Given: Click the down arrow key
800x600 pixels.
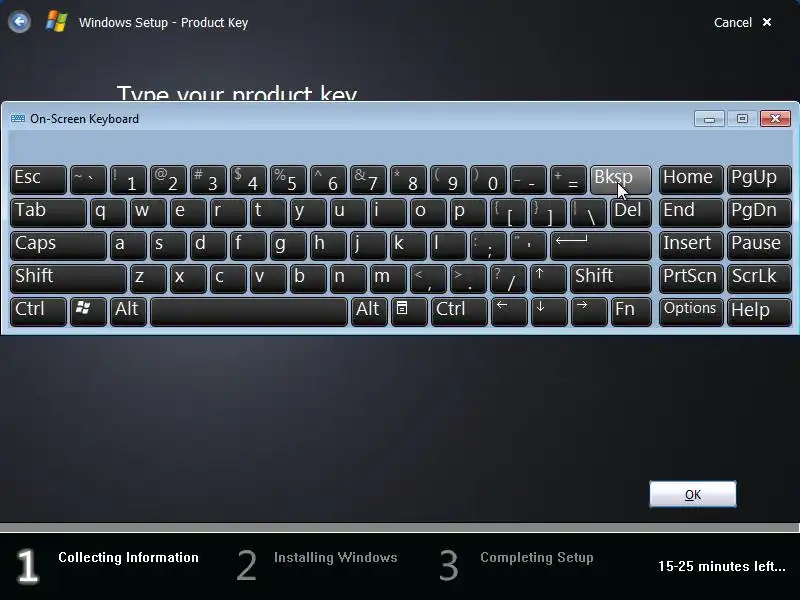Looking at the screenshot, I should click(x=548, y=312).
